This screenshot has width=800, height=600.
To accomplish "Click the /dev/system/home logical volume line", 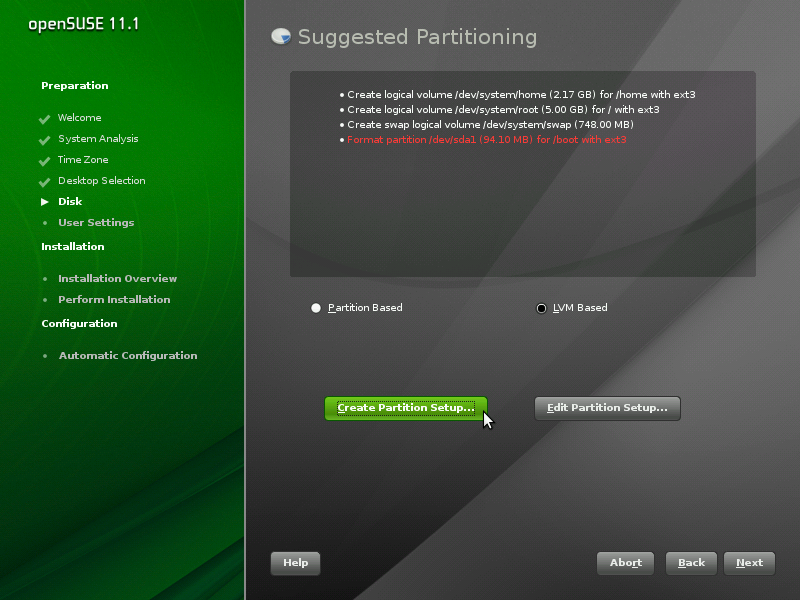I will click(521, 95).
